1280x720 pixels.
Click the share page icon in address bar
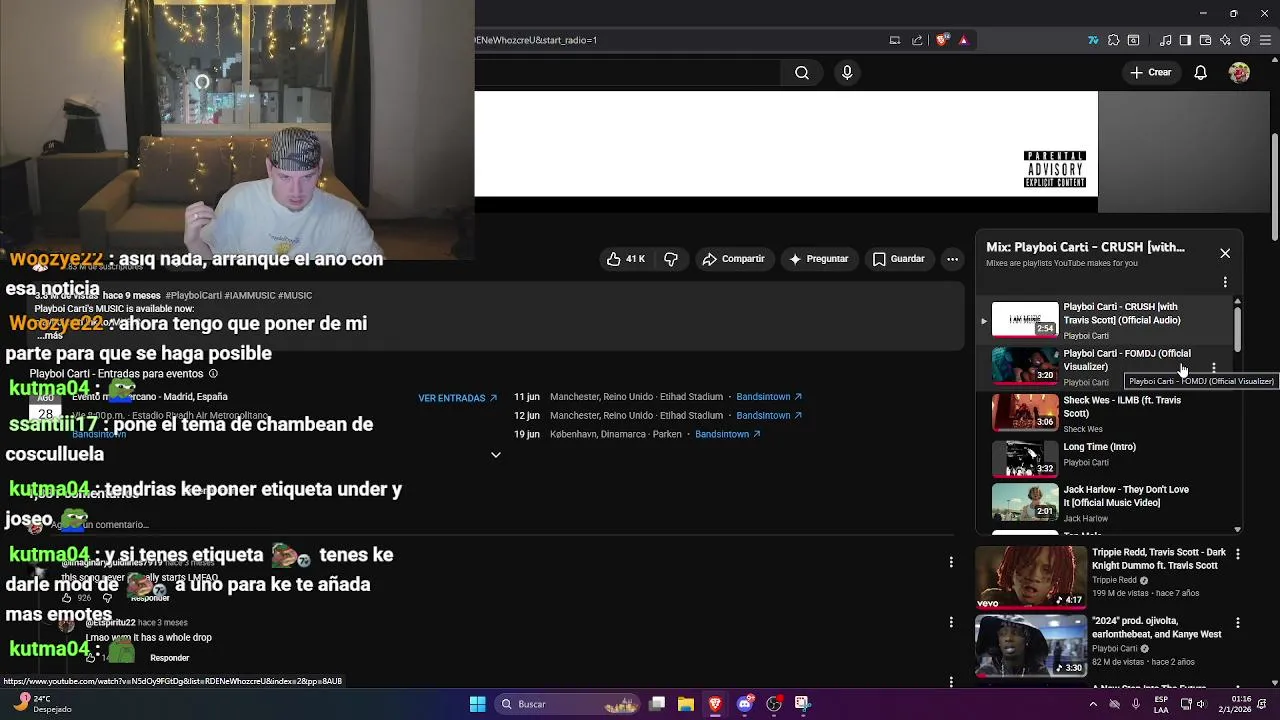coord(917,40)
